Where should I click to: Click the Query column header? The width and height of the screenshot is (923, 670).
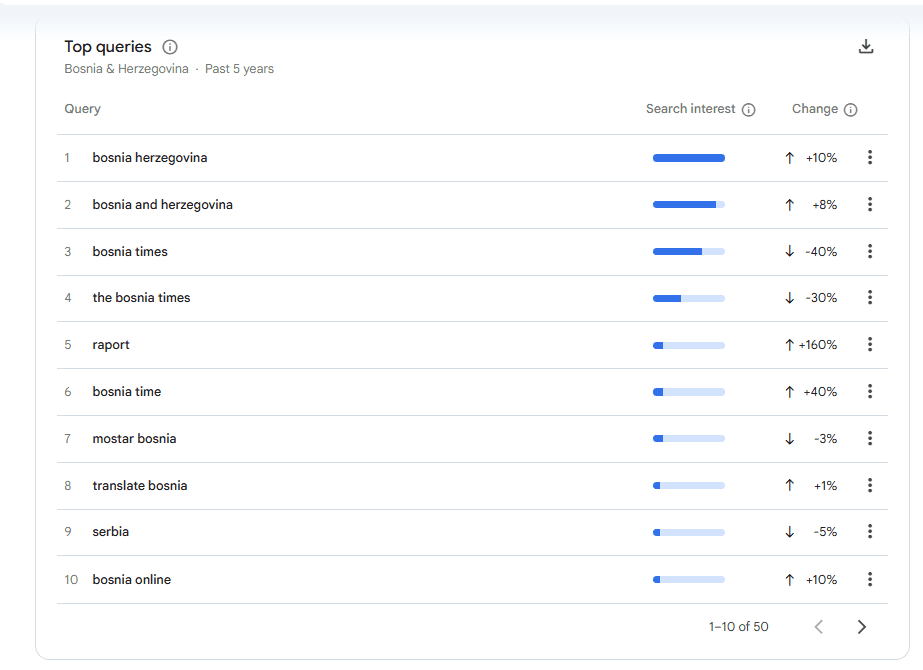pos(82,109)
